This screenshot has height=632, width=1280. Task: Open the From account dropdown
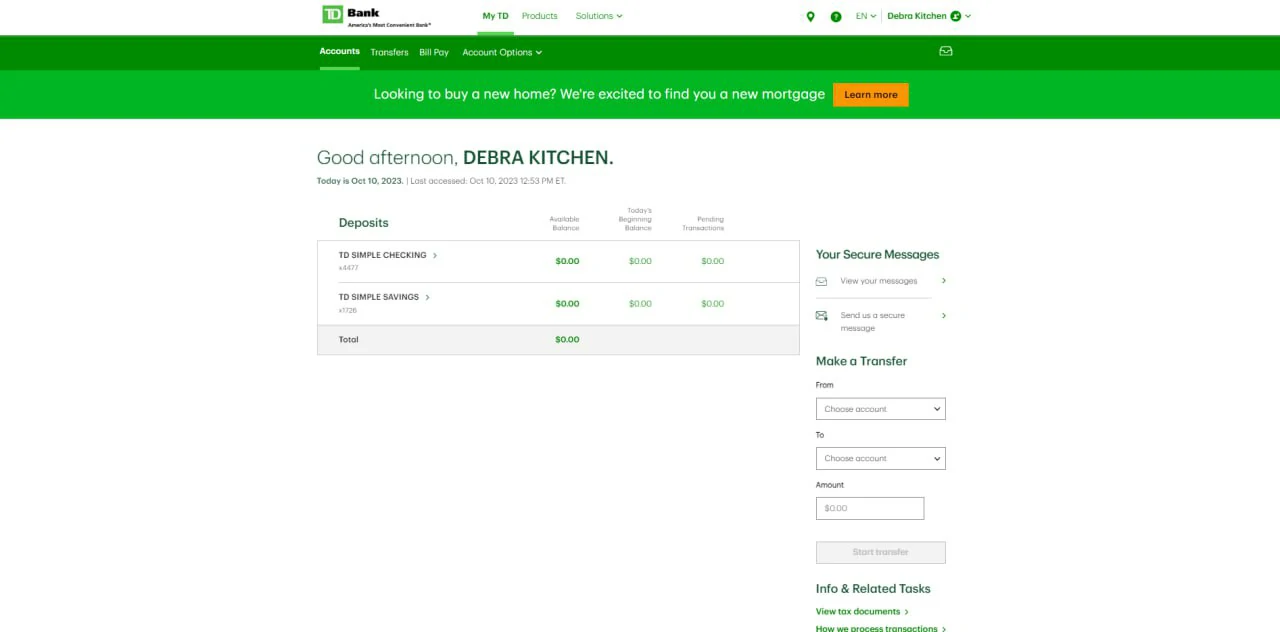coord(881,409)
